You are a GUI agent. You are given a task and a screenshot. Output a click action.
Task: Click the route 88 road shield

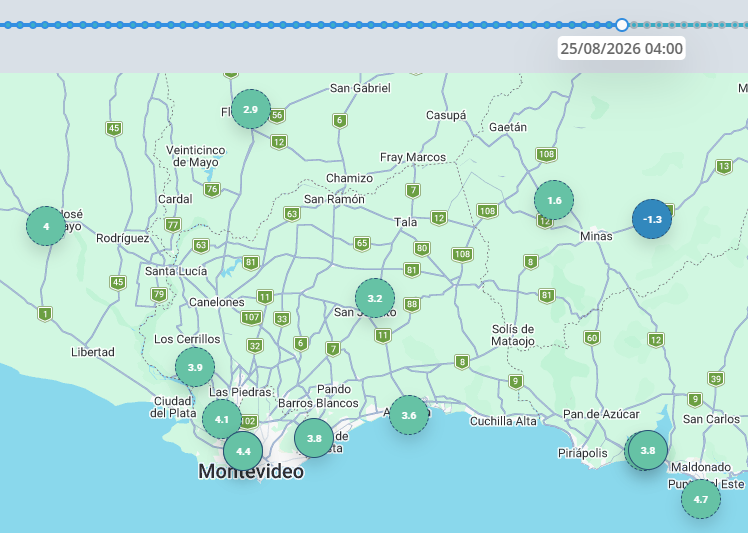[x=412, y=304]
